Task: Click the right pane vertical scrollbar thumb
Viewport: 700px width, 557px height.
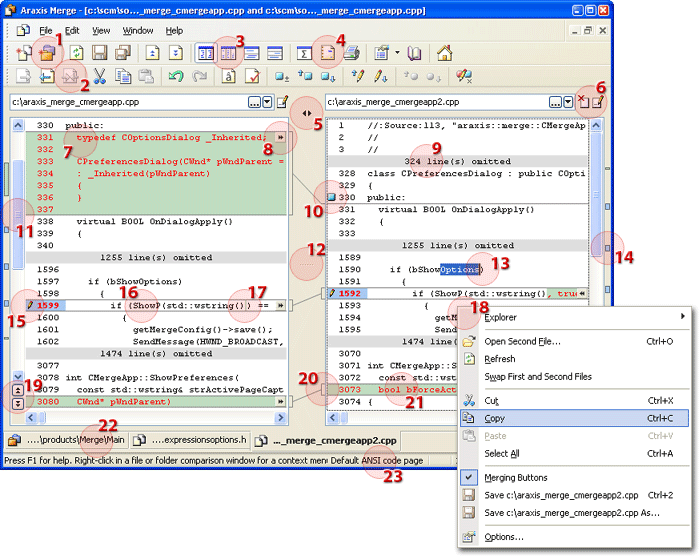Action: (x=596, y=194)
